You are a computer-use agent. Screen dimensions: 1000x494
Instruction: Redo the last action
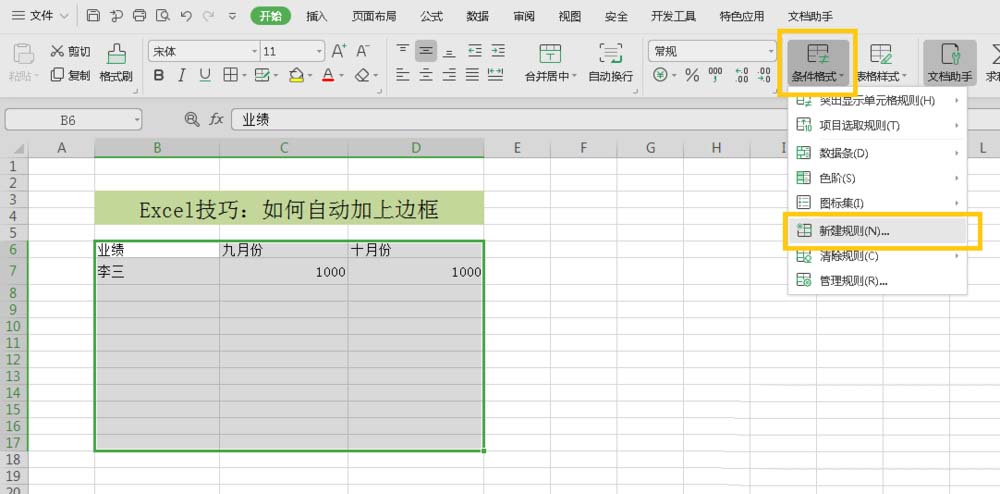tap(208, 16)
